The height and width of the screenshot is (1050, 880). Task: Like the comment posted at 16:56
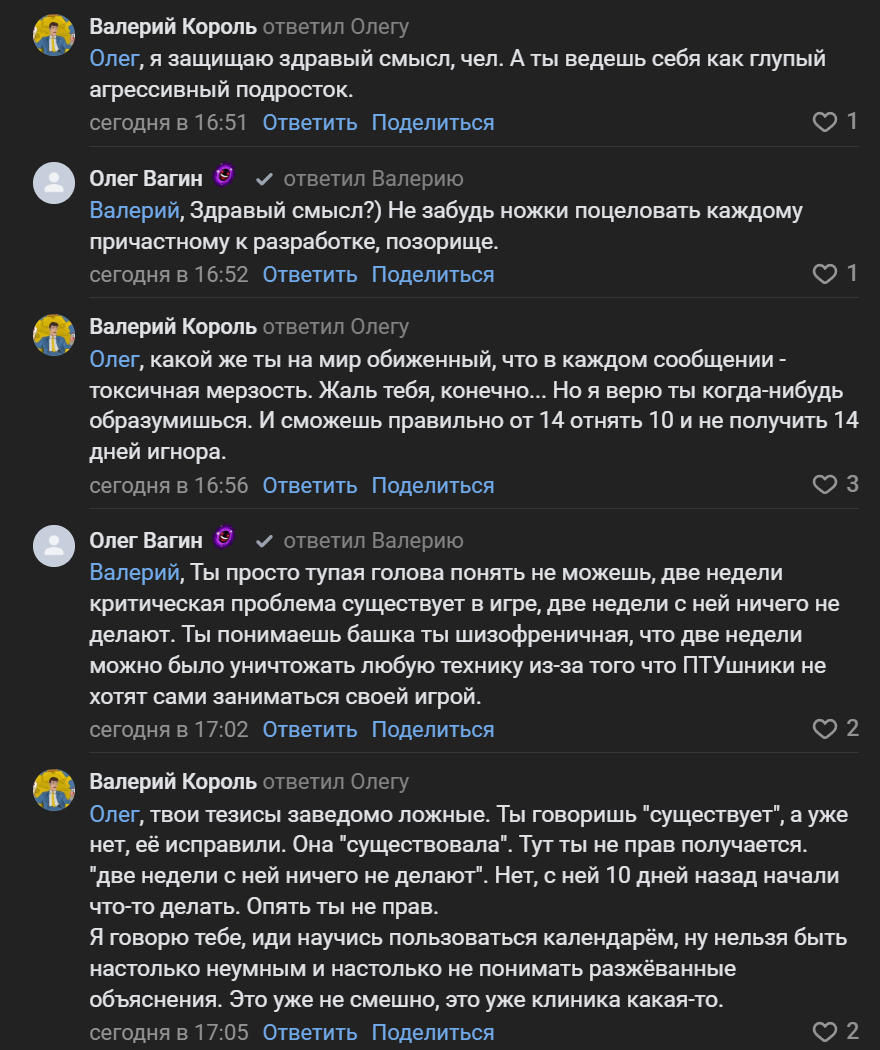coord(824,485)
